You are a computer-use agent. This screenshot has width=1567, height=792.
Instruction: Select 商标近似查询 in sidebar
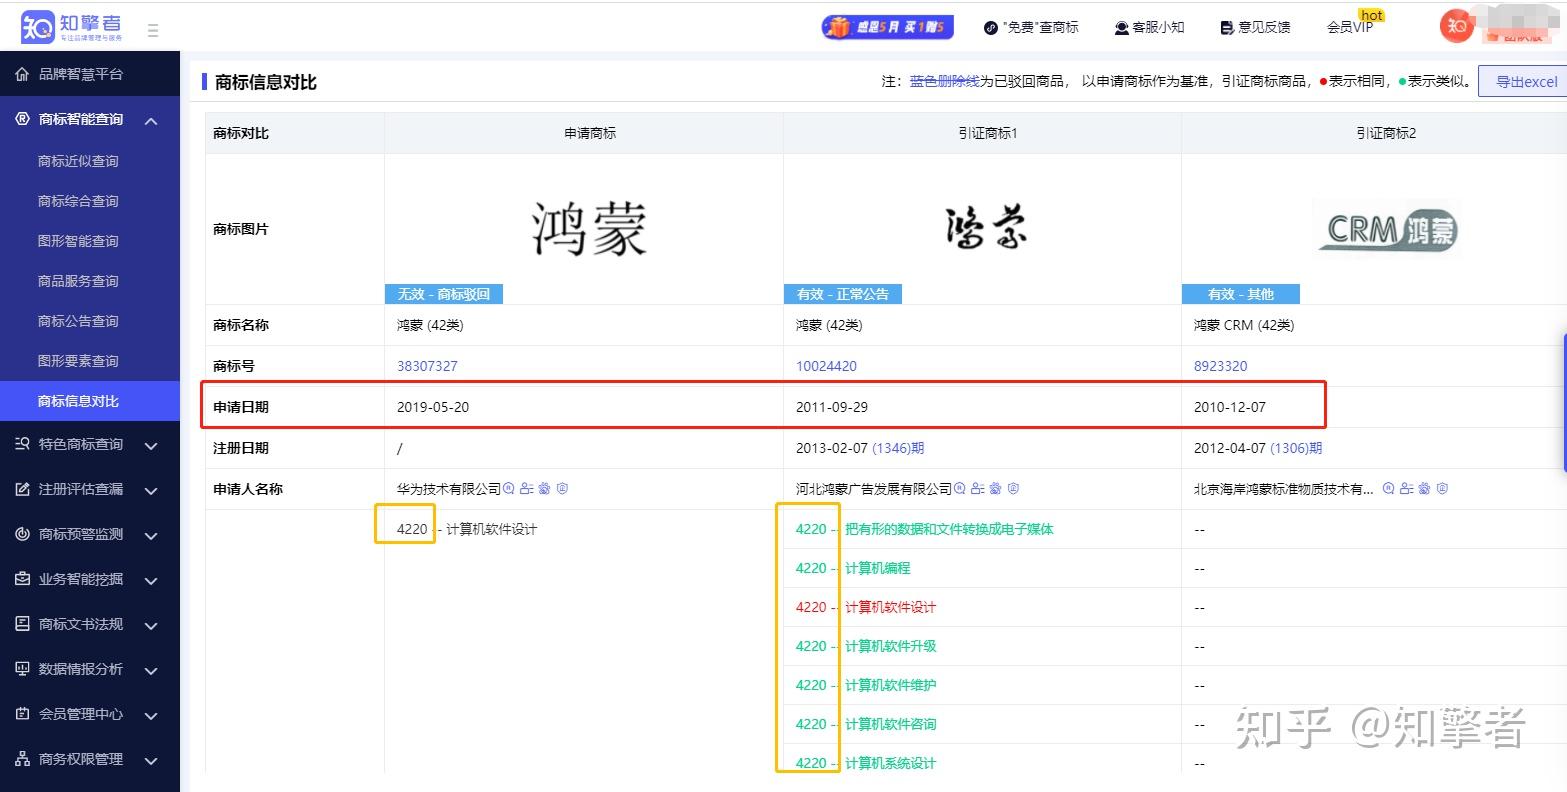(78, 161)
